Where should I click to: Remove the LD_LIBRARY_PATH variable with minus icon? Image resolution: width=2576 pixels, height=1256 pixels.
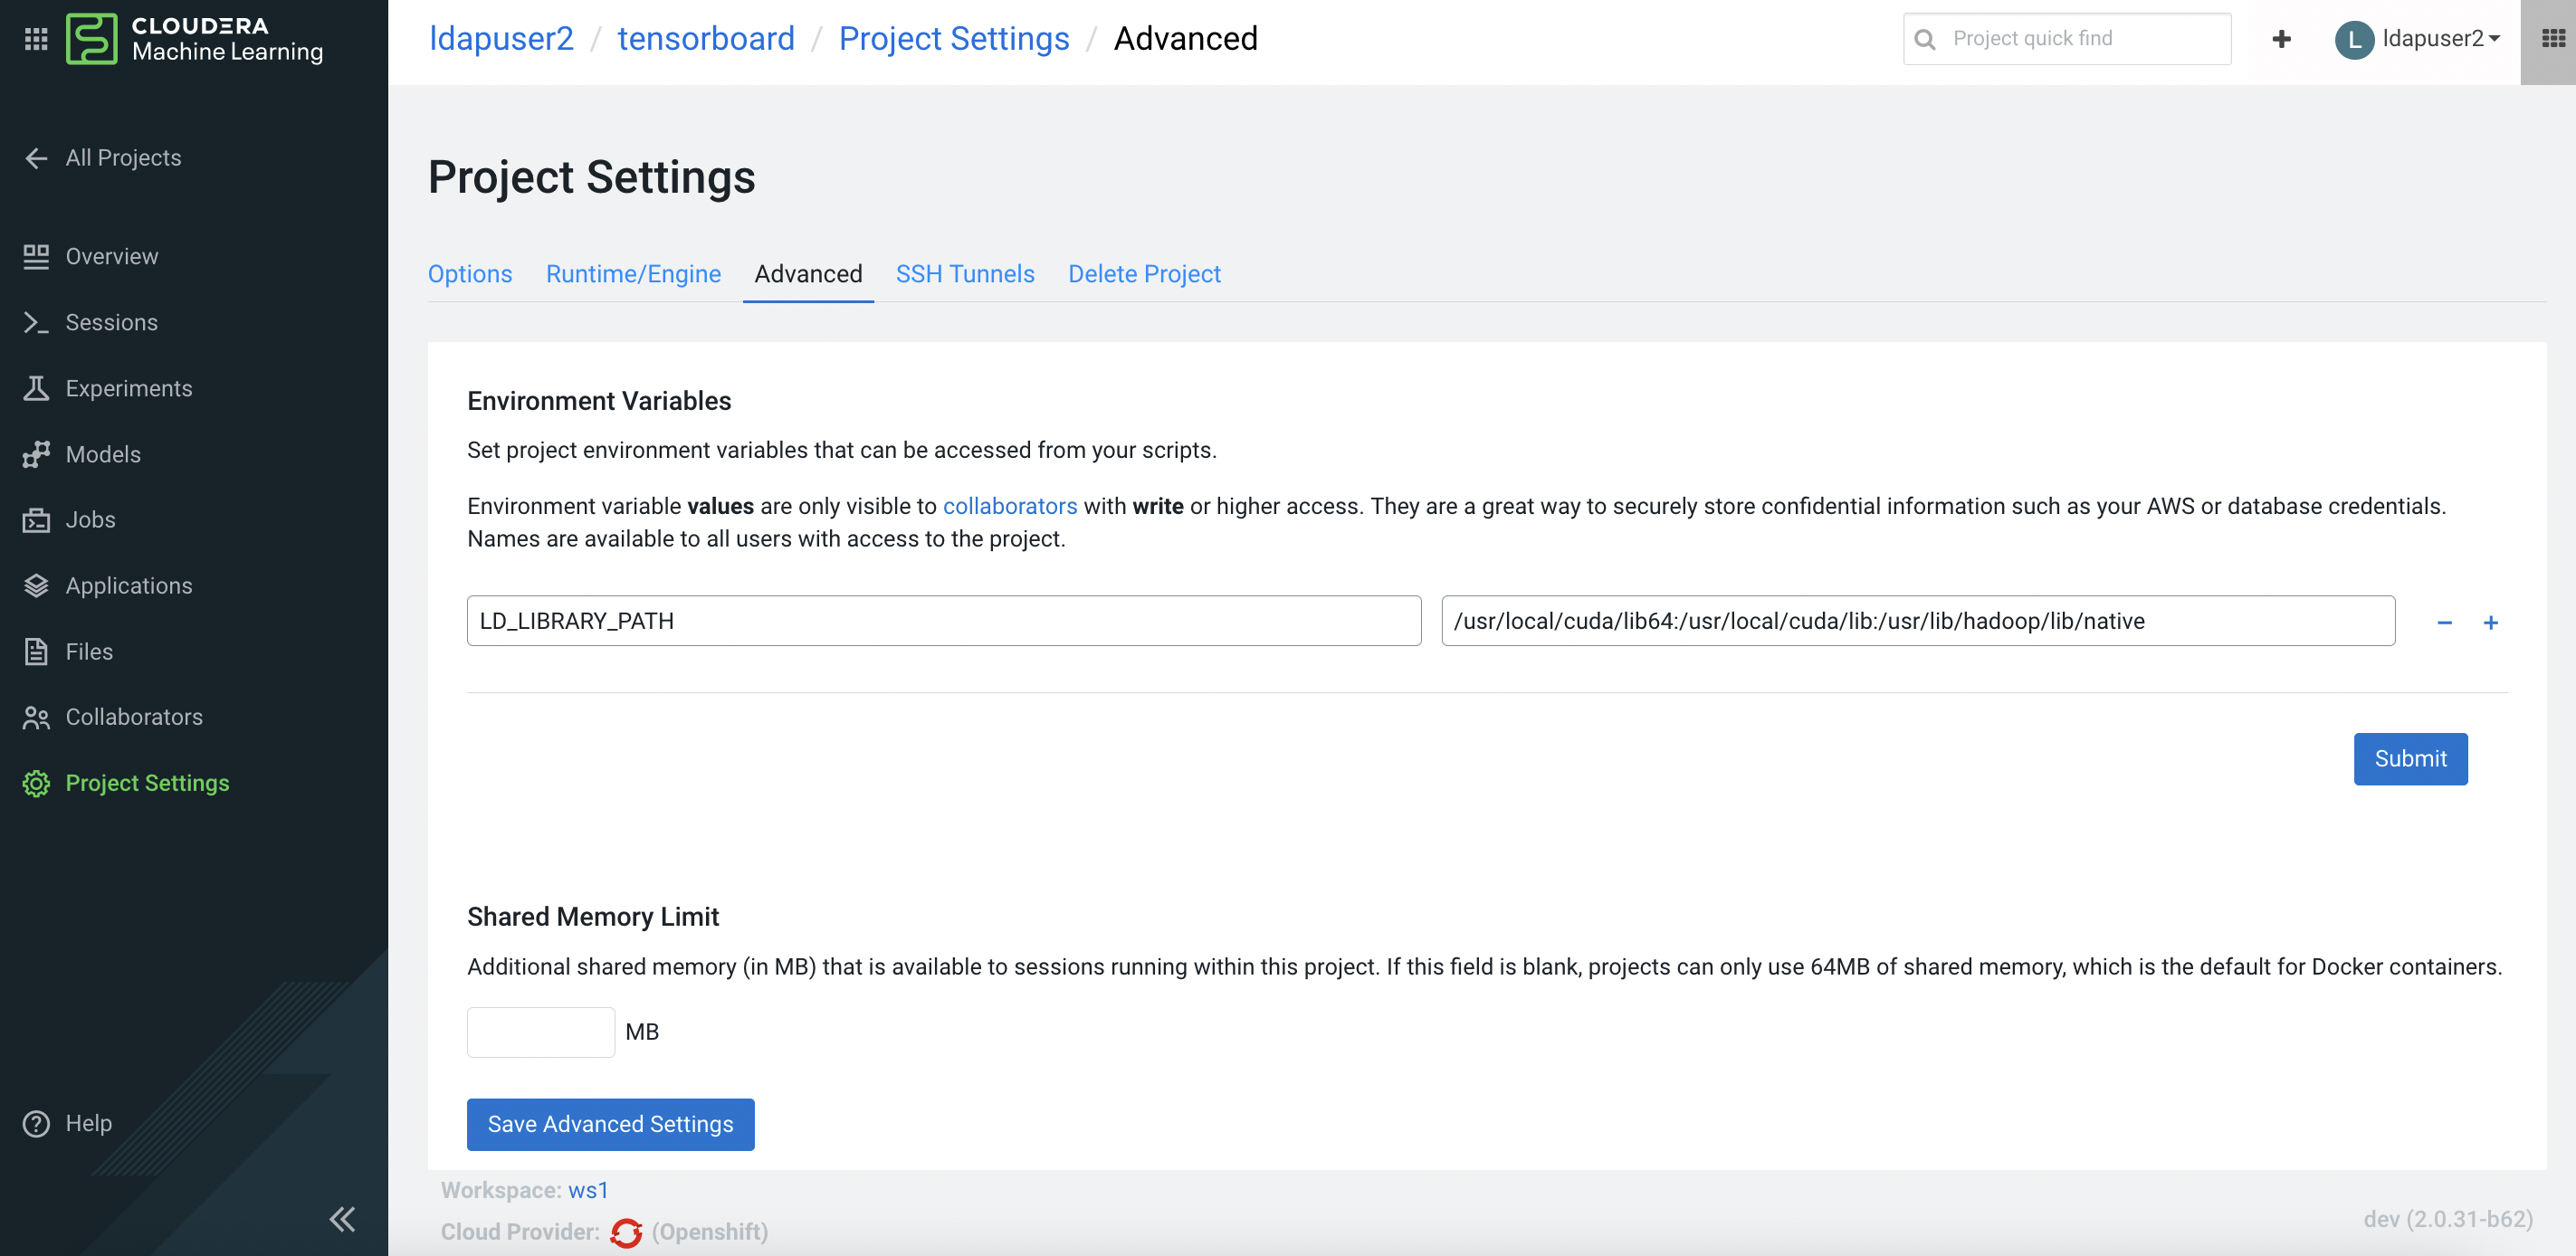(2444, 622)
